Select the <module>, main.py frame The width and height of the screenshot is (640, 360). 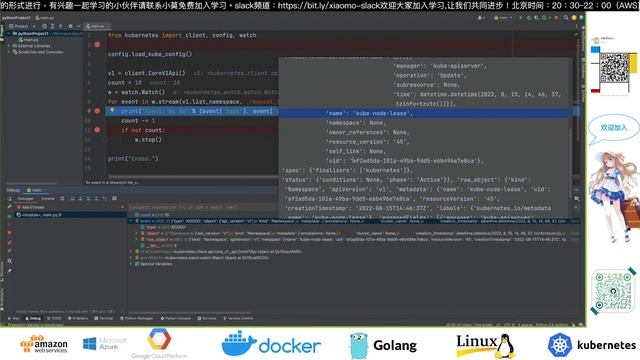point(71,215)
